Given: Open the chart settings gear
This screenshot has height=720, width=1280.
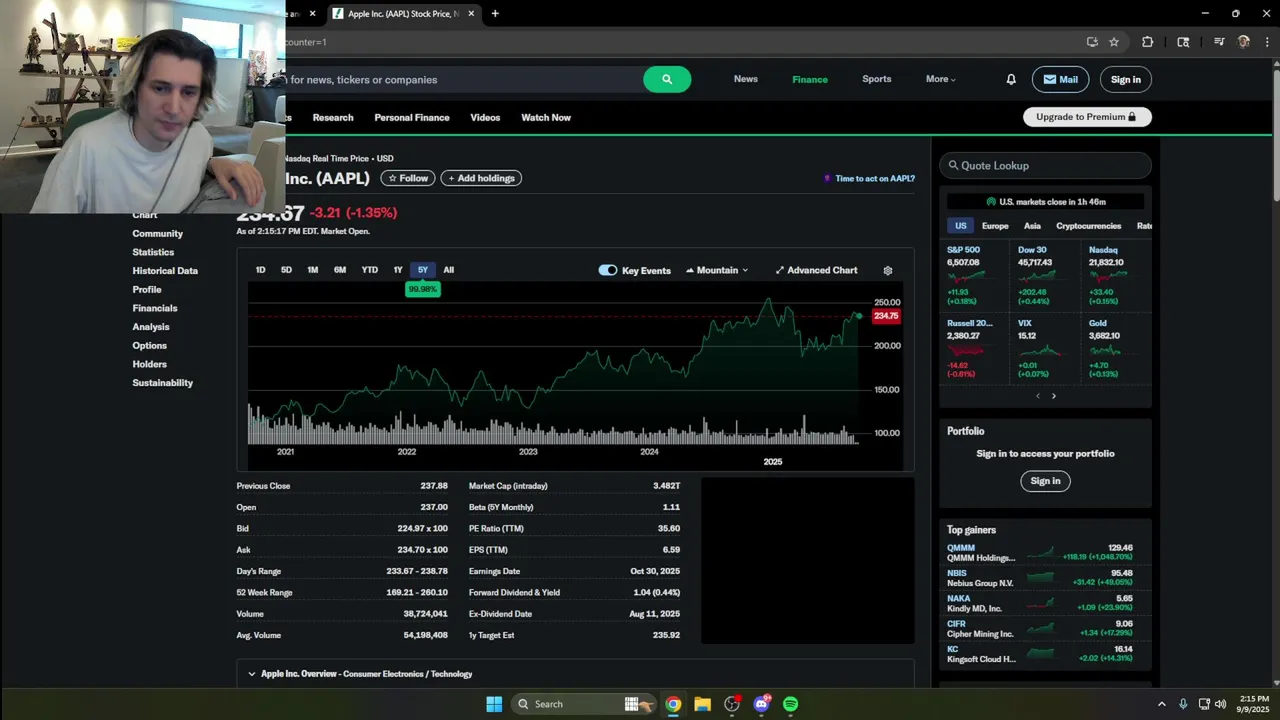Looking at the screenshot, I should pos(887,270).
